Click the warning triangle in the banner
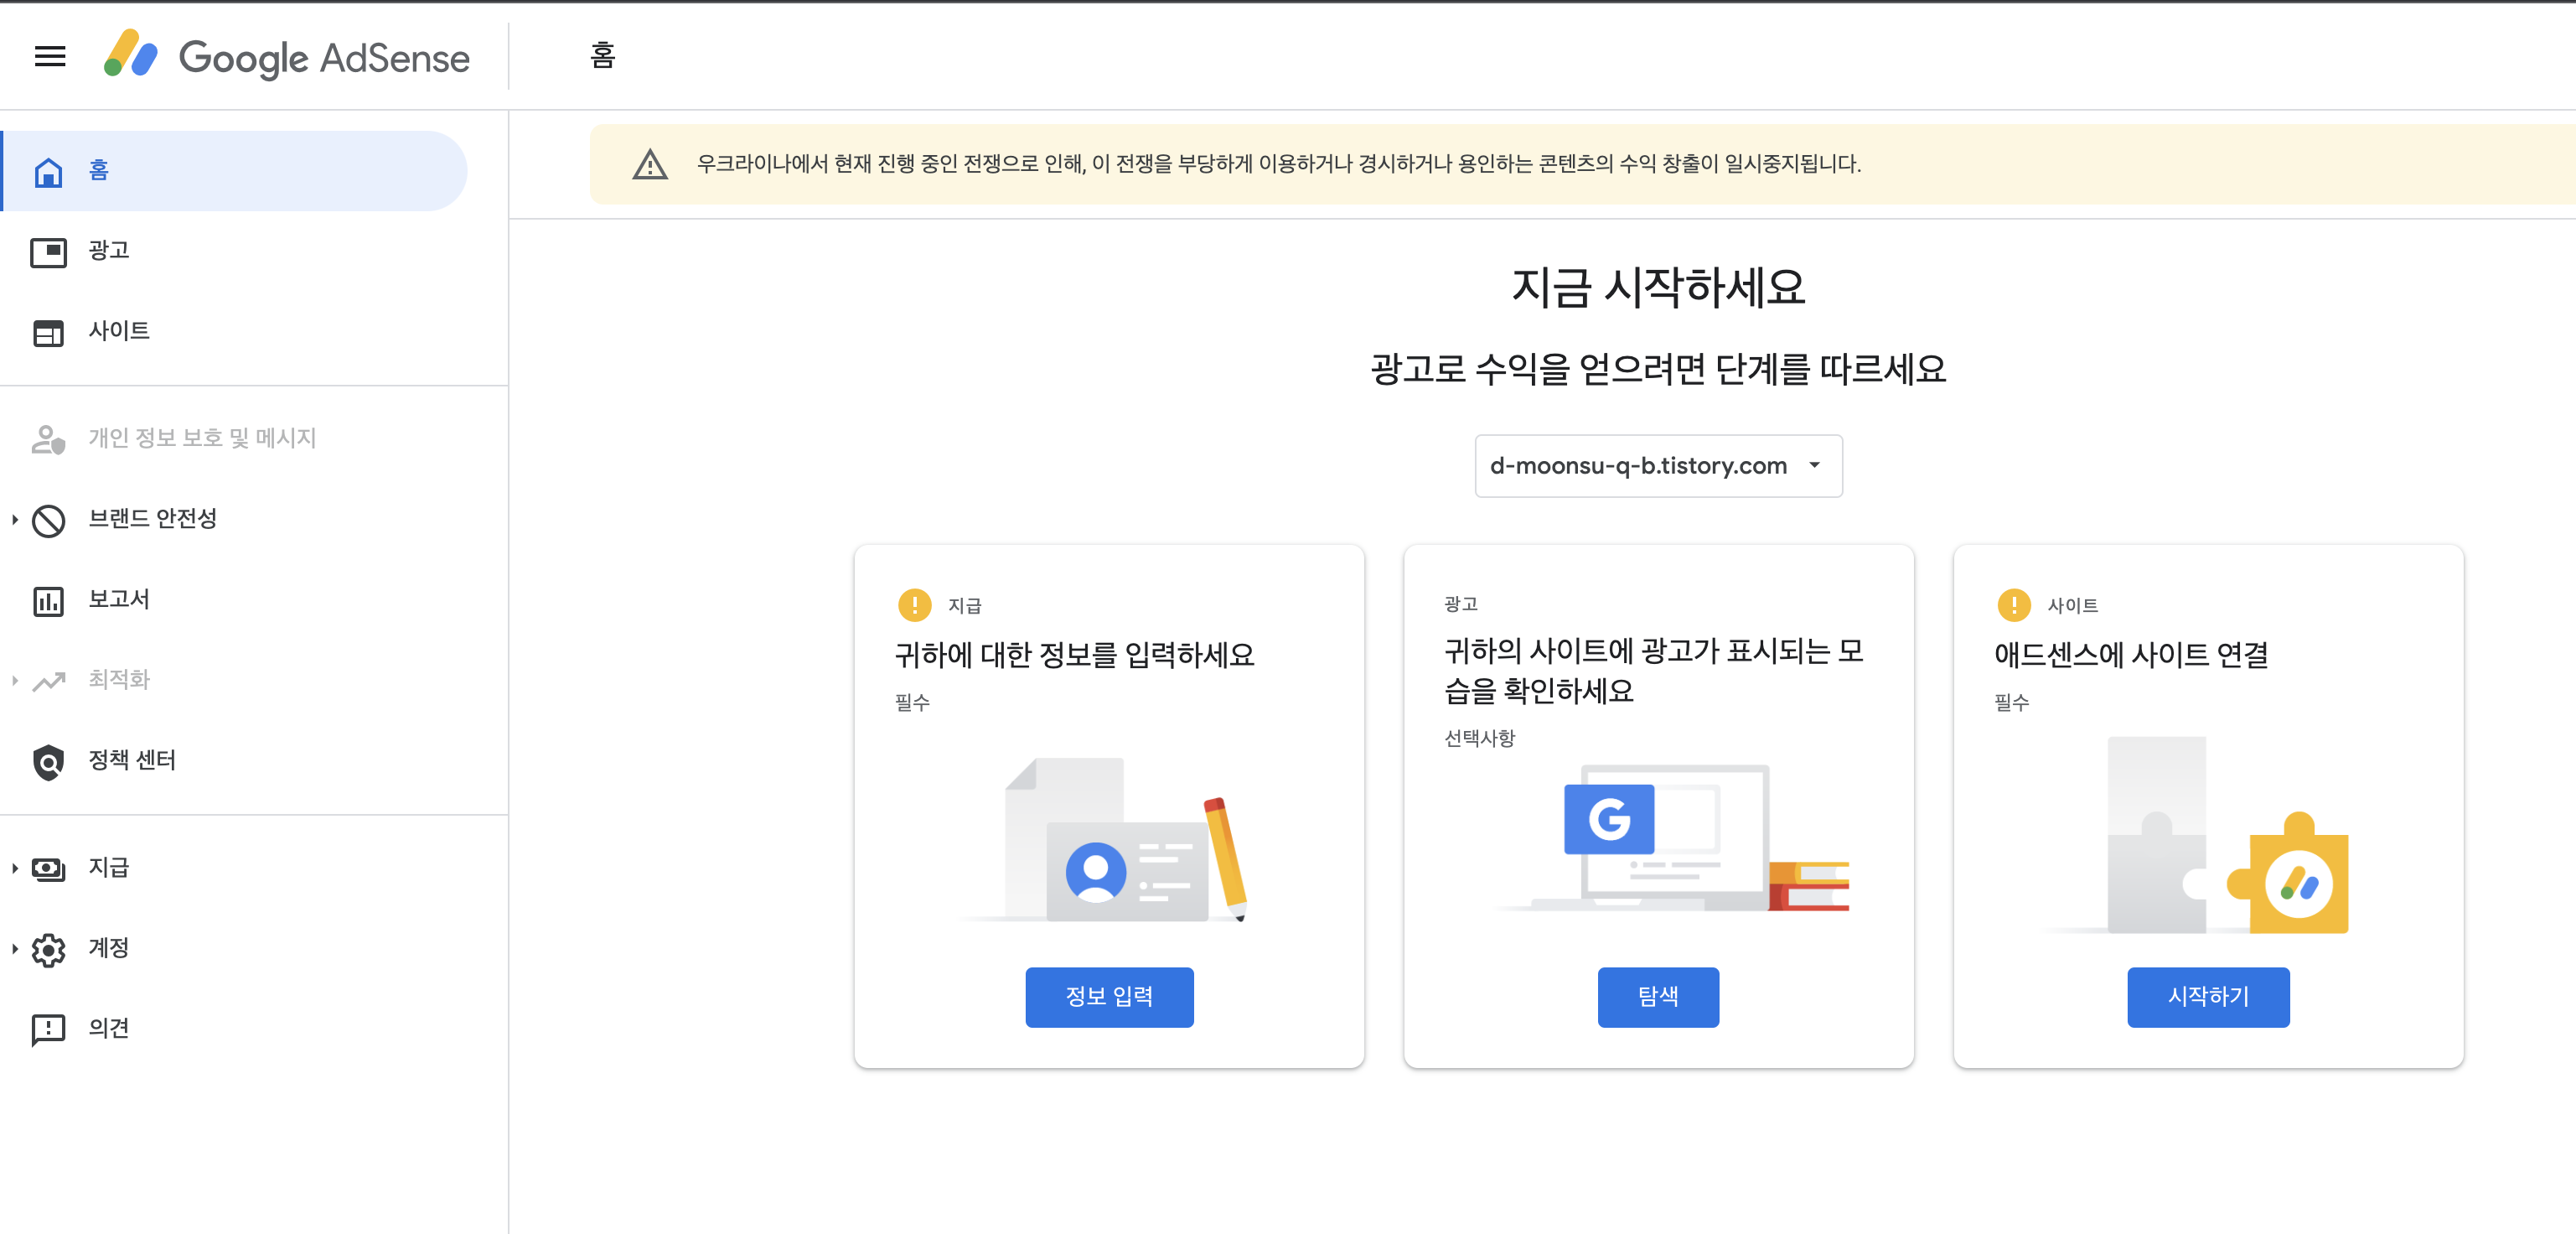This screenshot has height=1234, width=2576. click(x=650, y=164)
